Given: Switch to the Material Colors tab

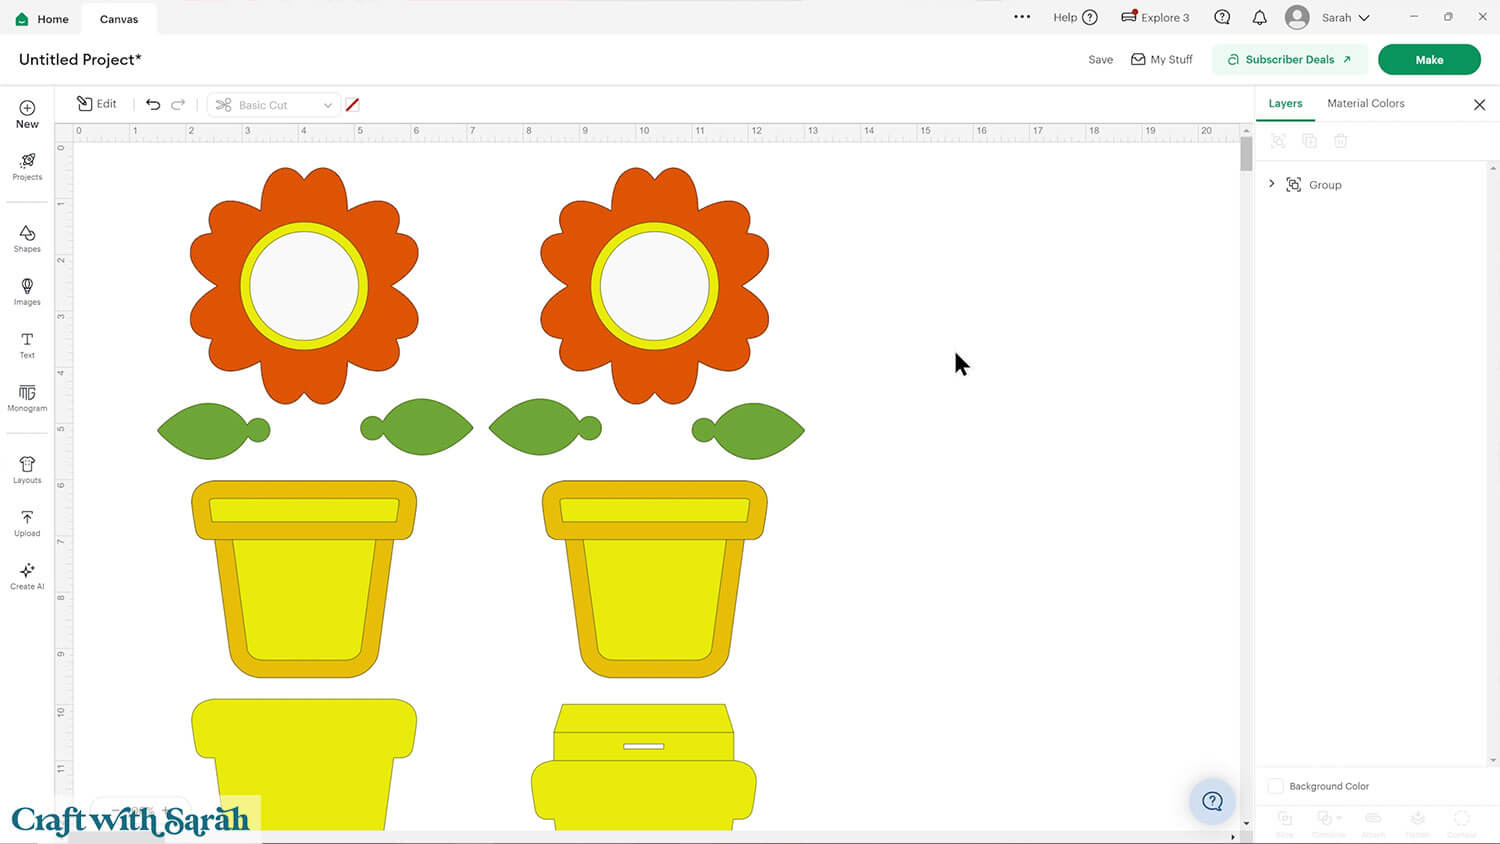Looking at the screenshot, I should (x=1365, y=104).
